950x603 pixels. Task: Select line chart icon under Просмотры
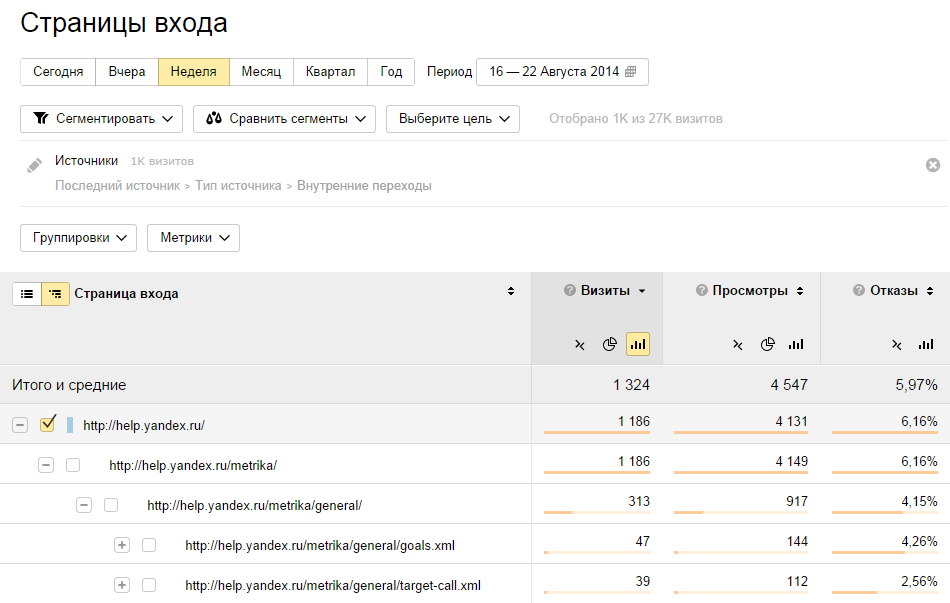point(738,345)
